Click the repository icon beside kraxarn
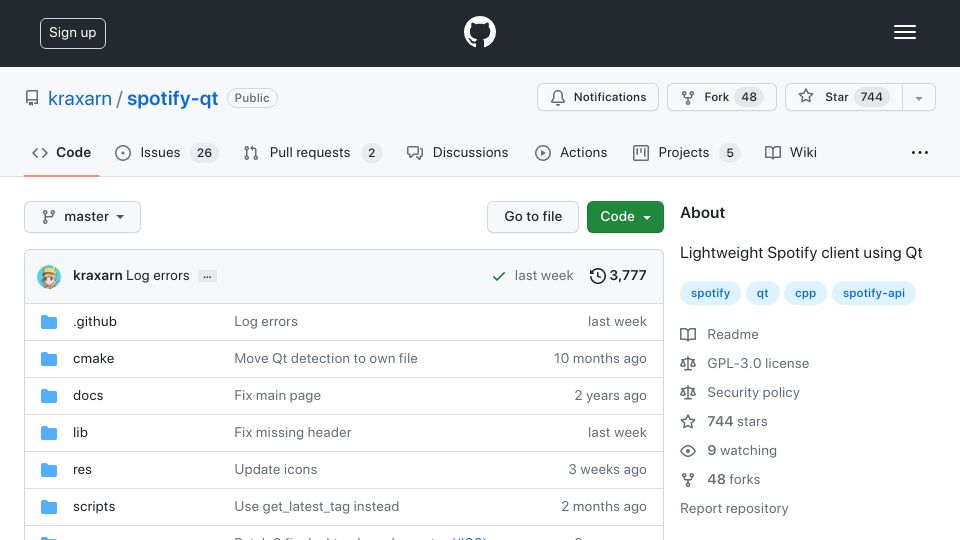960x540 pixels. [x=32, y=98]
